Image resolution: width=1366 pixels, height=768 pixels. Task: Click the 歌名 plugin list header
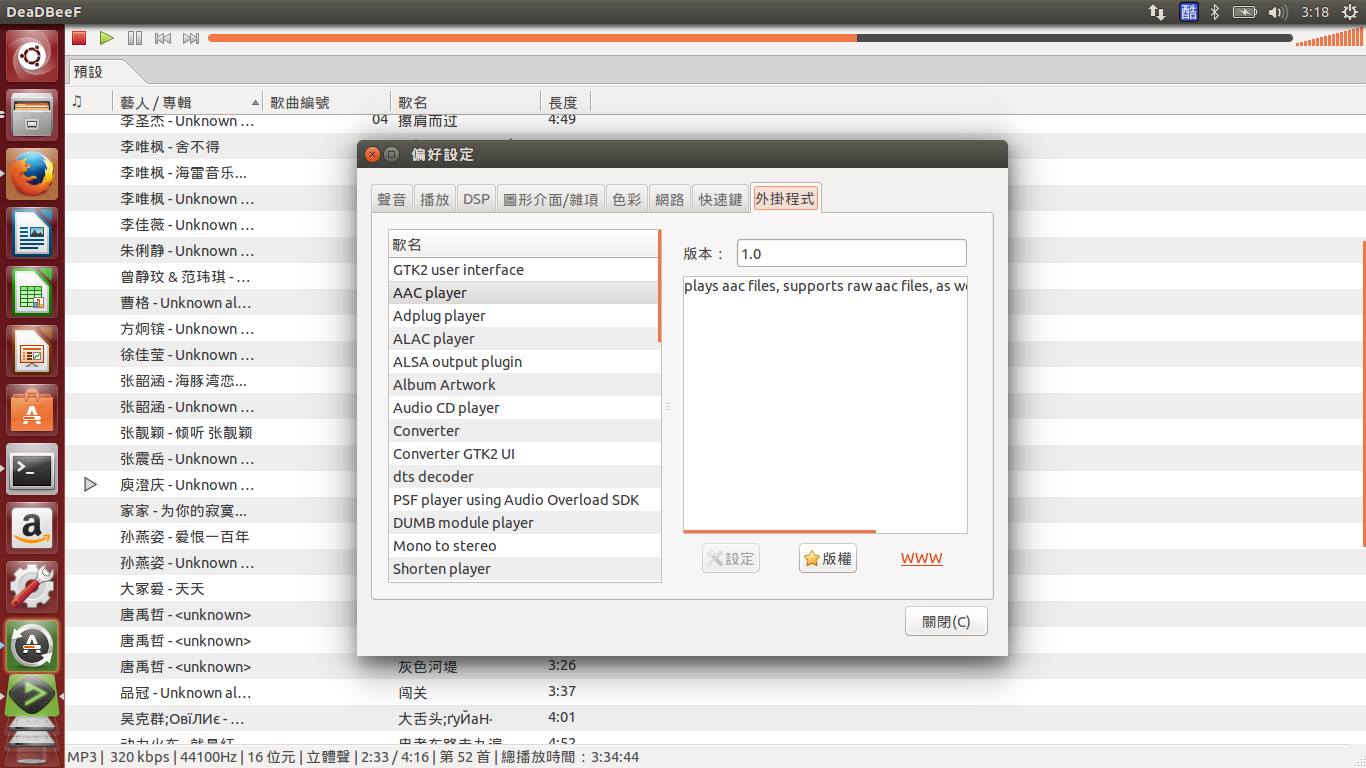click(524, 245)
